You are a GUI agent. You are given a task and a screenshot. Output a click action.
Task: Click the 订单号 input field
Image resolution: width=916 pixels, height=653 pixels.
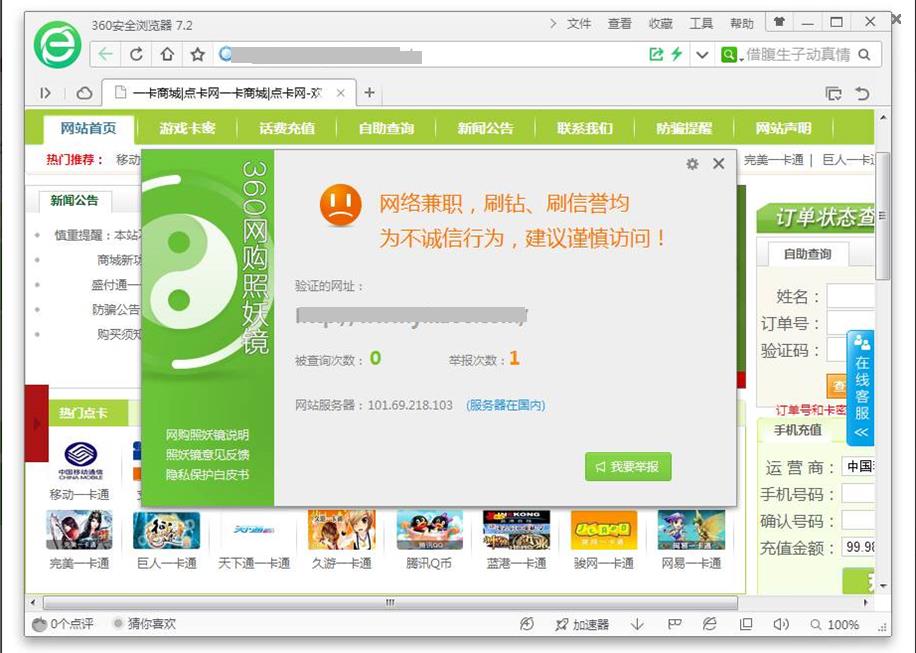click(851, 323)
